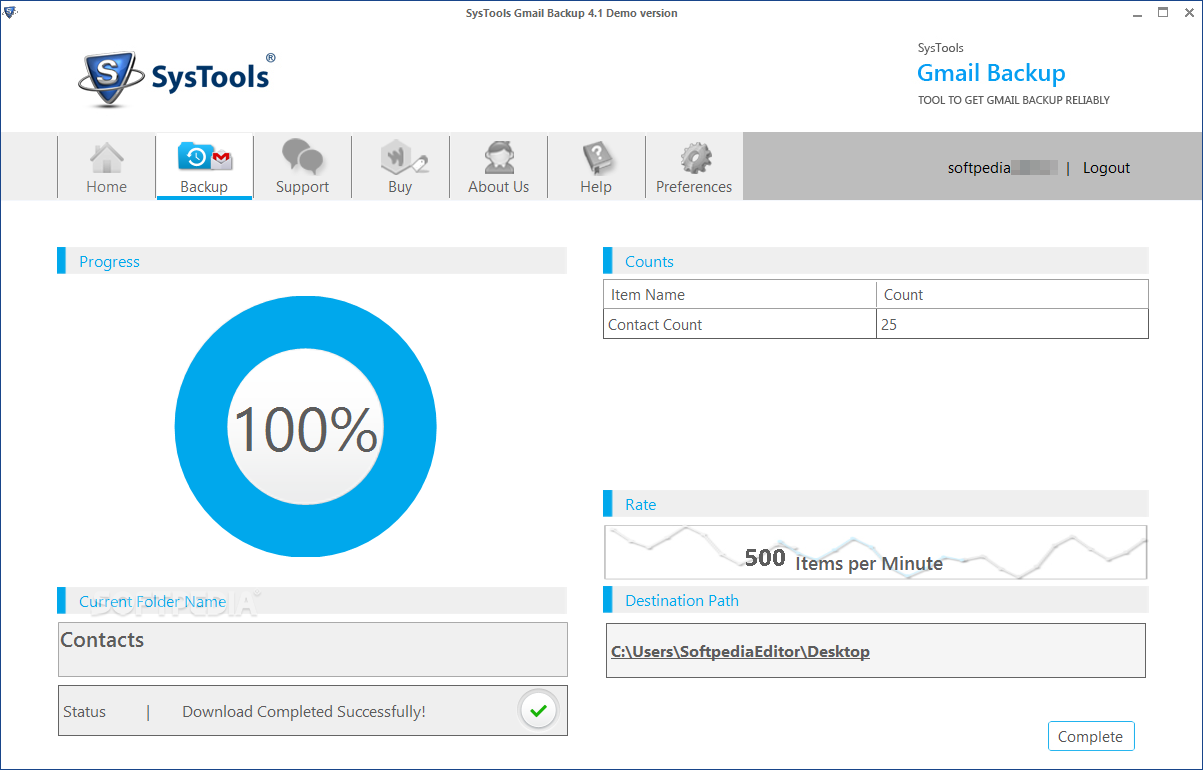The height and width of the screenshot is (770, 1203).
Task: Select the Contact Count row cell
Action: click(x=740, y=325)
